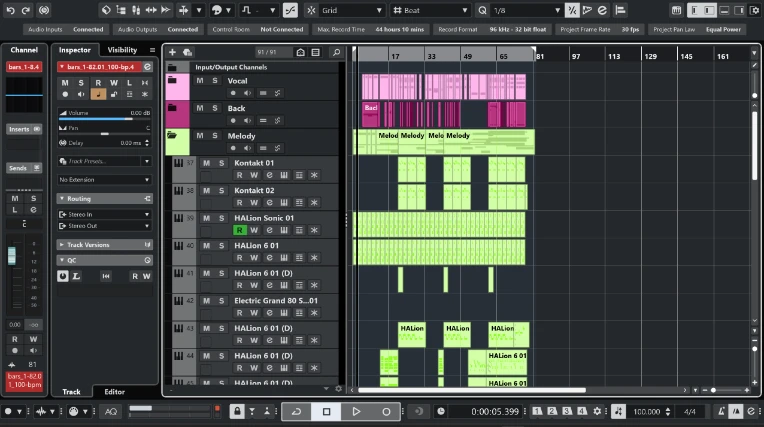Disable Read automation on HALion Sonic 01

(x=240, y=229)
